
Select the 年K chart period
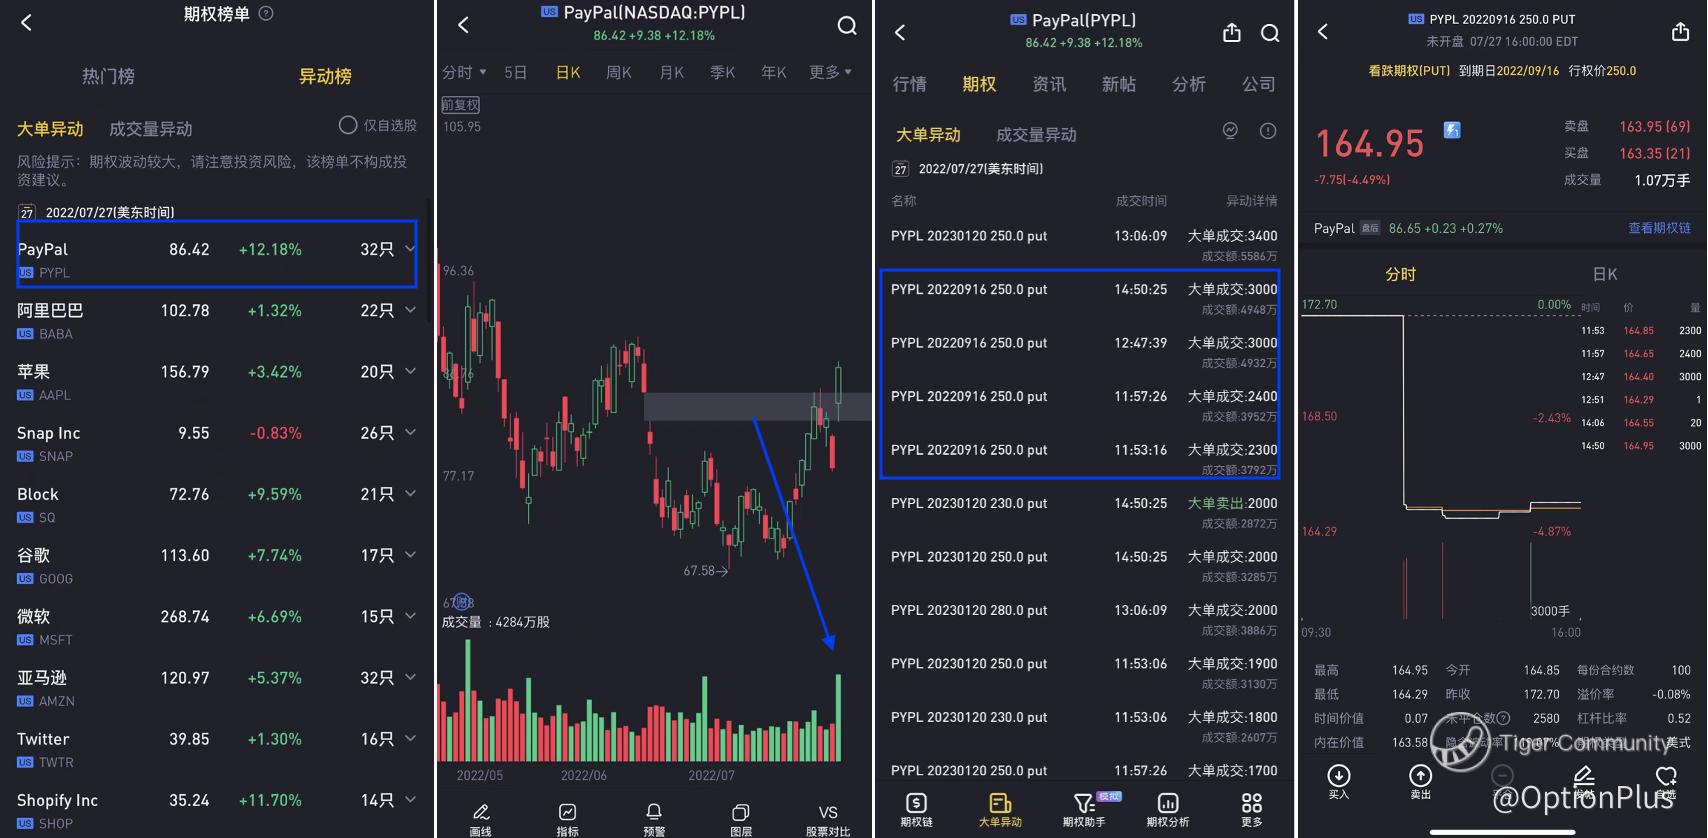774,72
